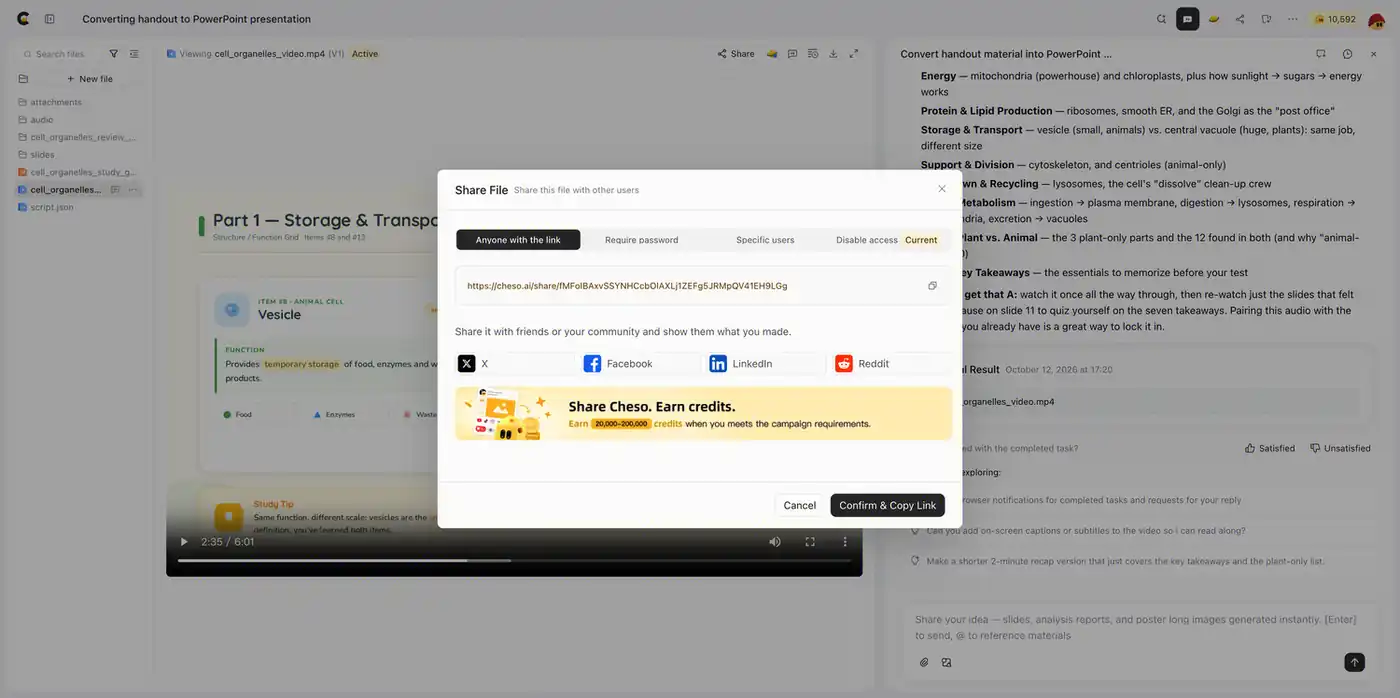
Task: Open the user avatar menu
Action: pyautogui.click(x=1377, y=19)
